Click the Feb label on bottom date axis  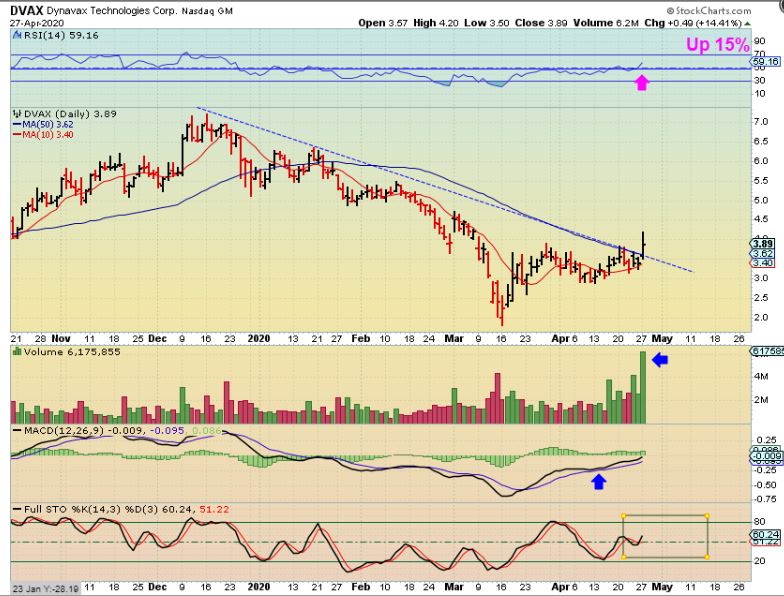360,586
